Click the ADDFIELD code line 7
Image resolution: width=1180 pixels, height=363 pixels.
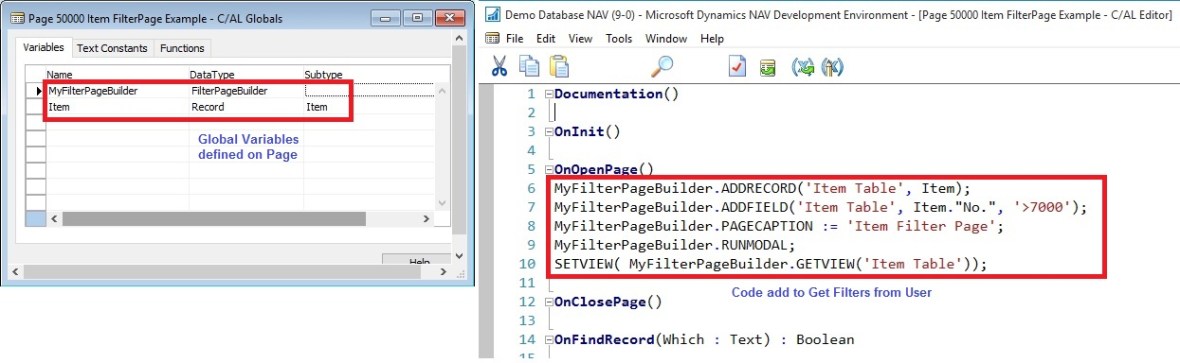(x=820, y=207)
